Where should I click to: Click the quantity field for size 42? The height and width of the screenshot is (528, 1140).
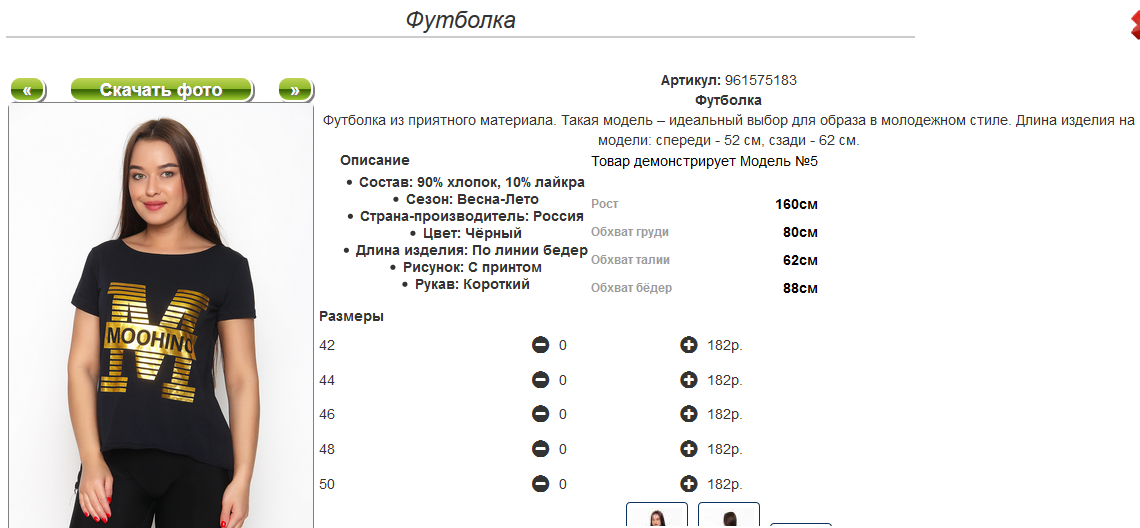[563, 345]
